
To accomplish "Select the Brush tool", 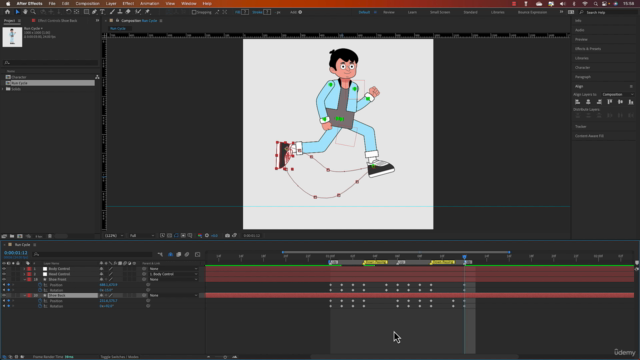I will point(112,12).
